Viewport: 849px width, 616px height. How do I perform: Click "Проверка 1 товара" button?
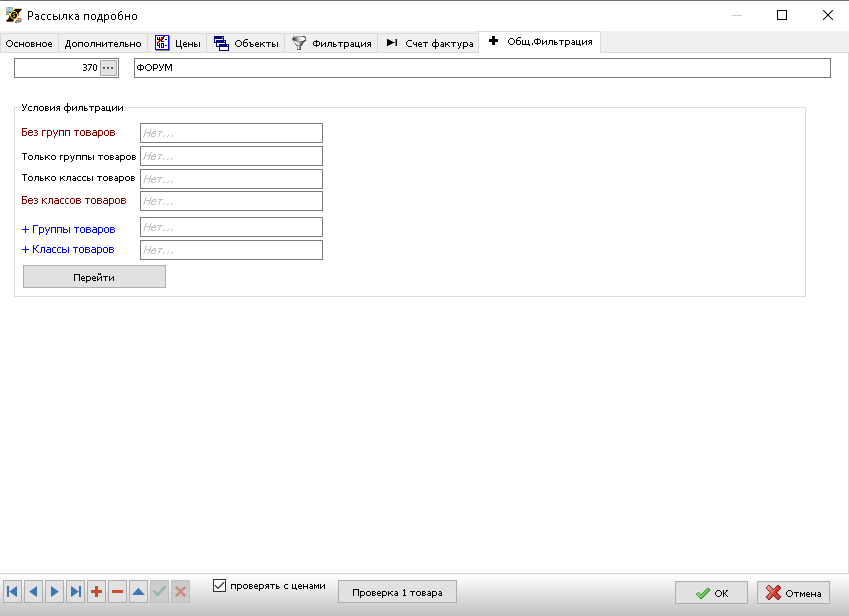(x=397, y=592)
